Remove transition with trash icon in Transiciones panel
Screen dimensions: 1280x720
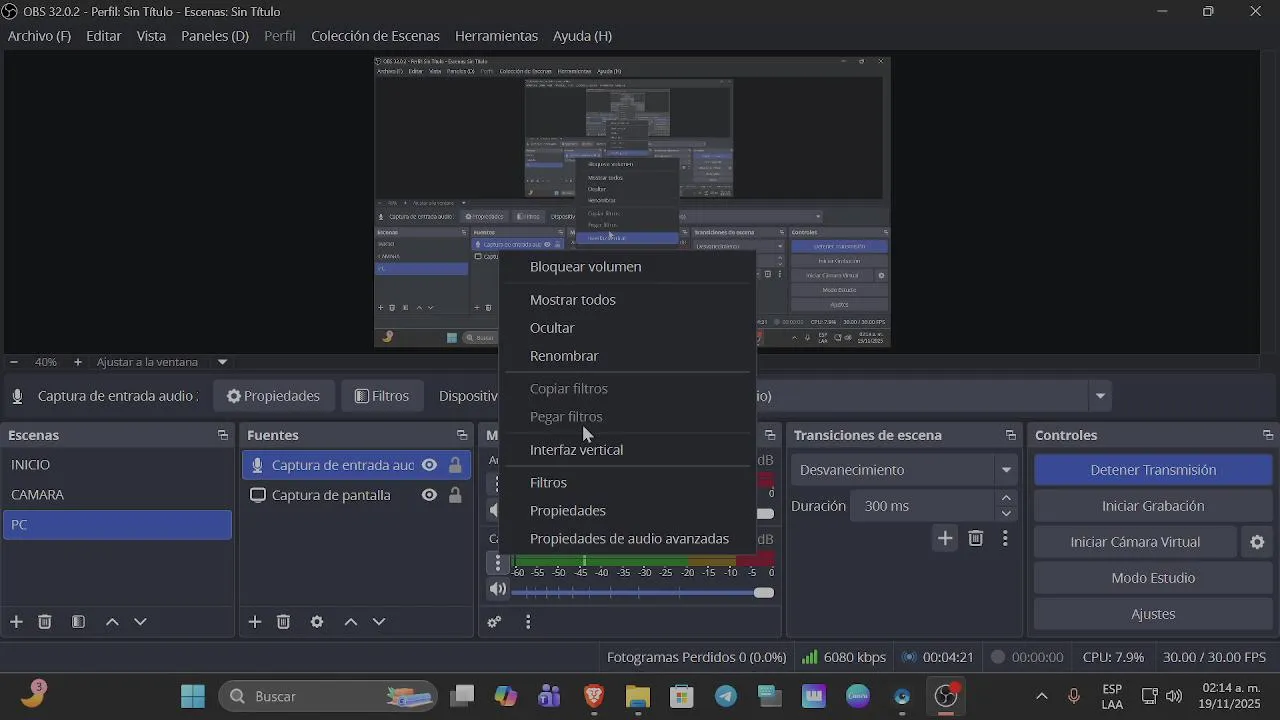pyautogui.click(x=976, y=539)
